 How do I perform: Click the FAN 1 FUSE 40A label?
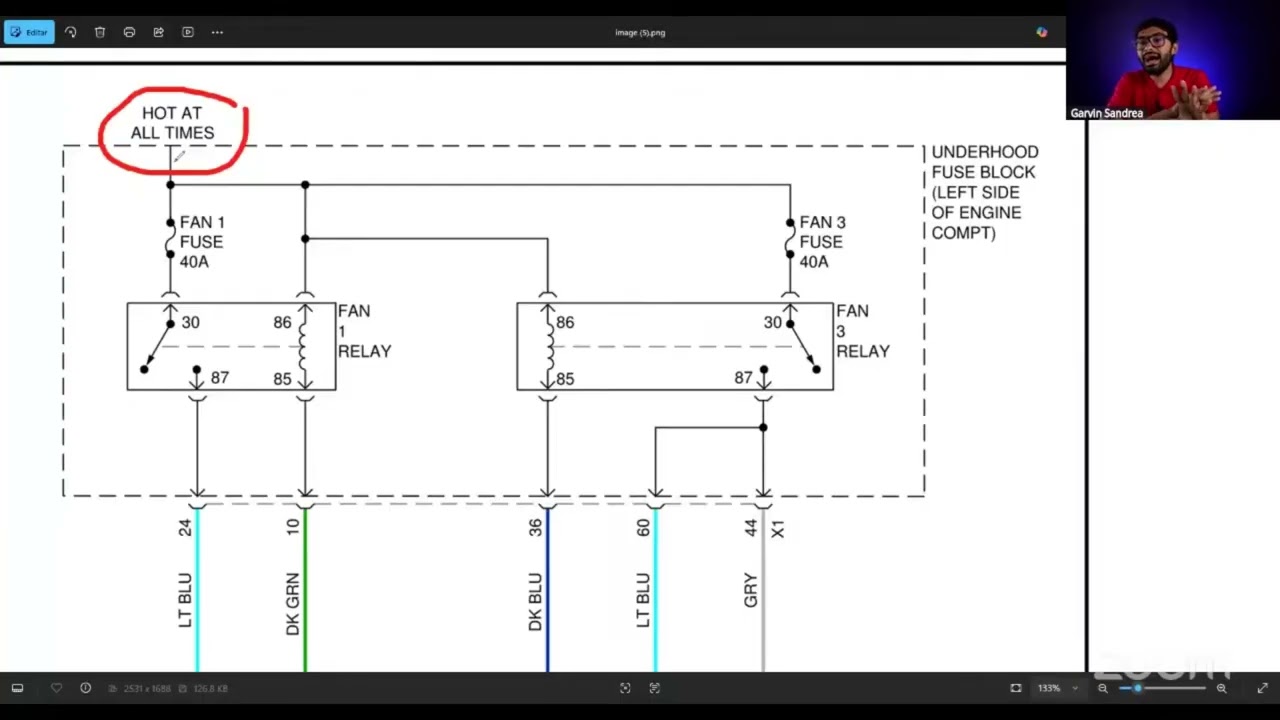click(x=202, y=242)
